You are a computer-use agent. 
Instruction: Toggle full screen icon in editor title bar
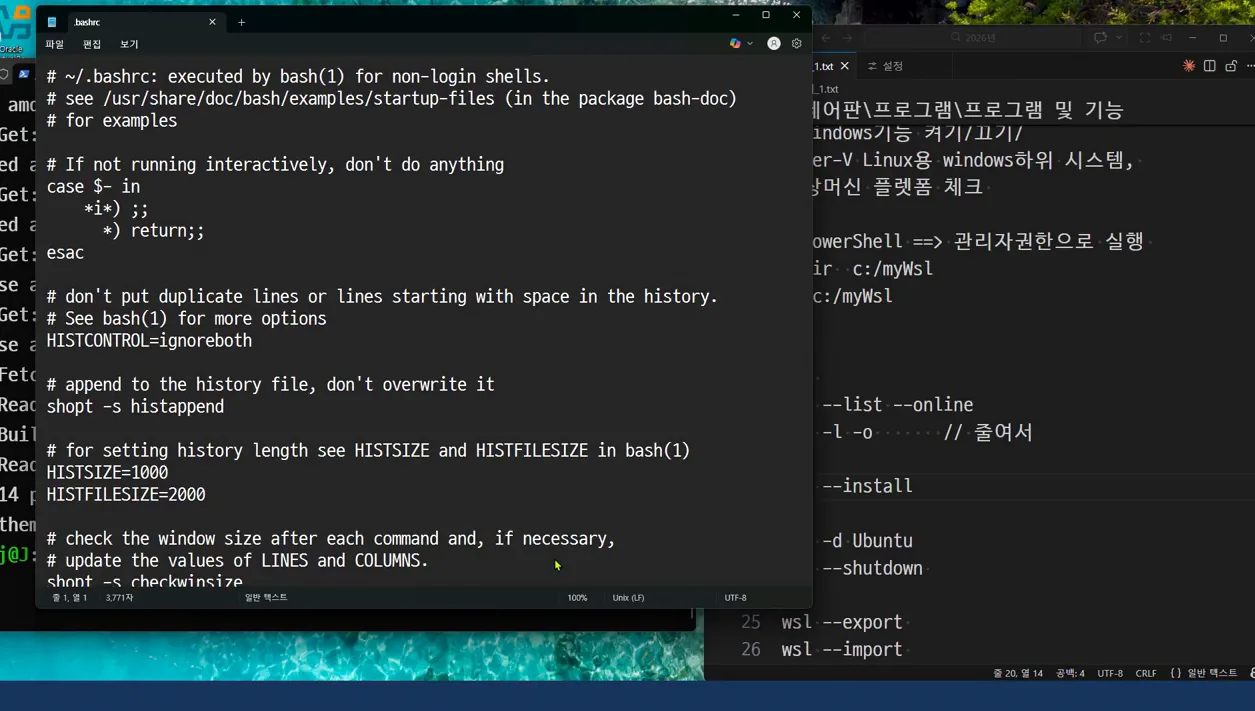[1145, 38]
